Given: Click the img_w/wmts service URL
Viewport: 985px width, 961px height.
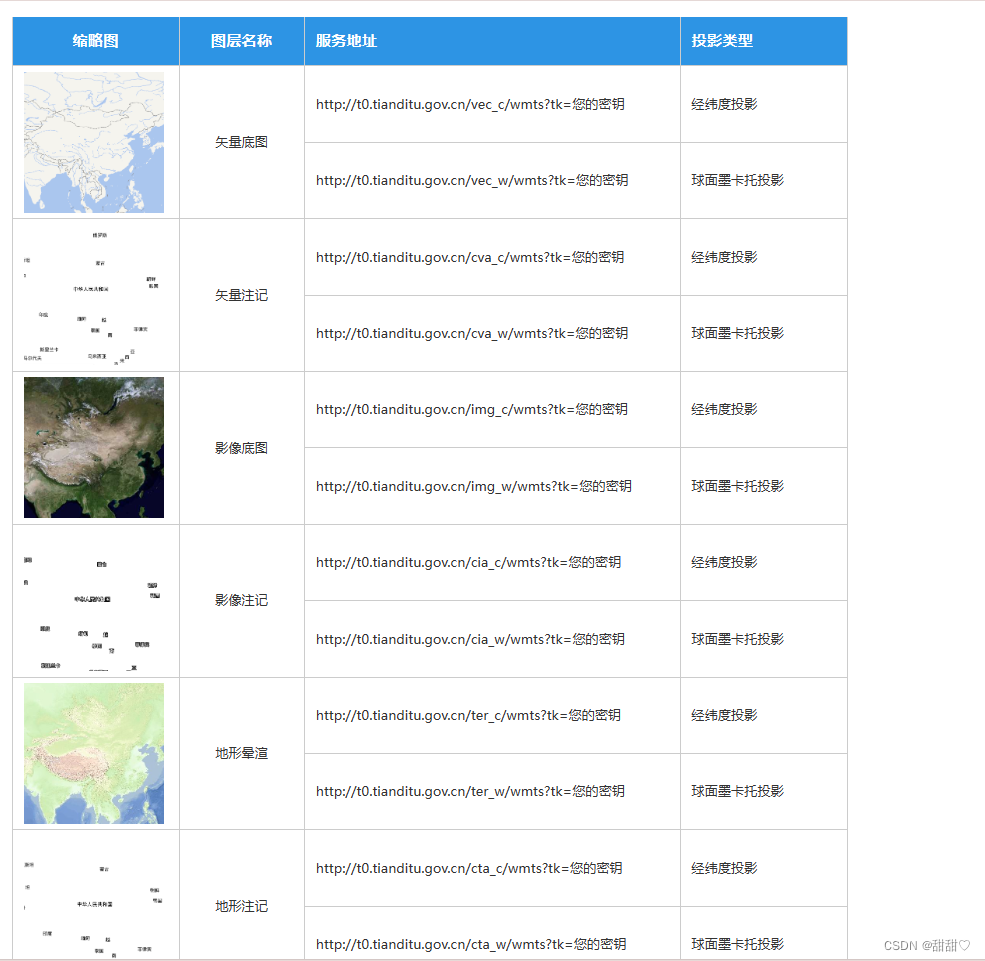Looking at the screenshot, I should [x=474, y=486].
